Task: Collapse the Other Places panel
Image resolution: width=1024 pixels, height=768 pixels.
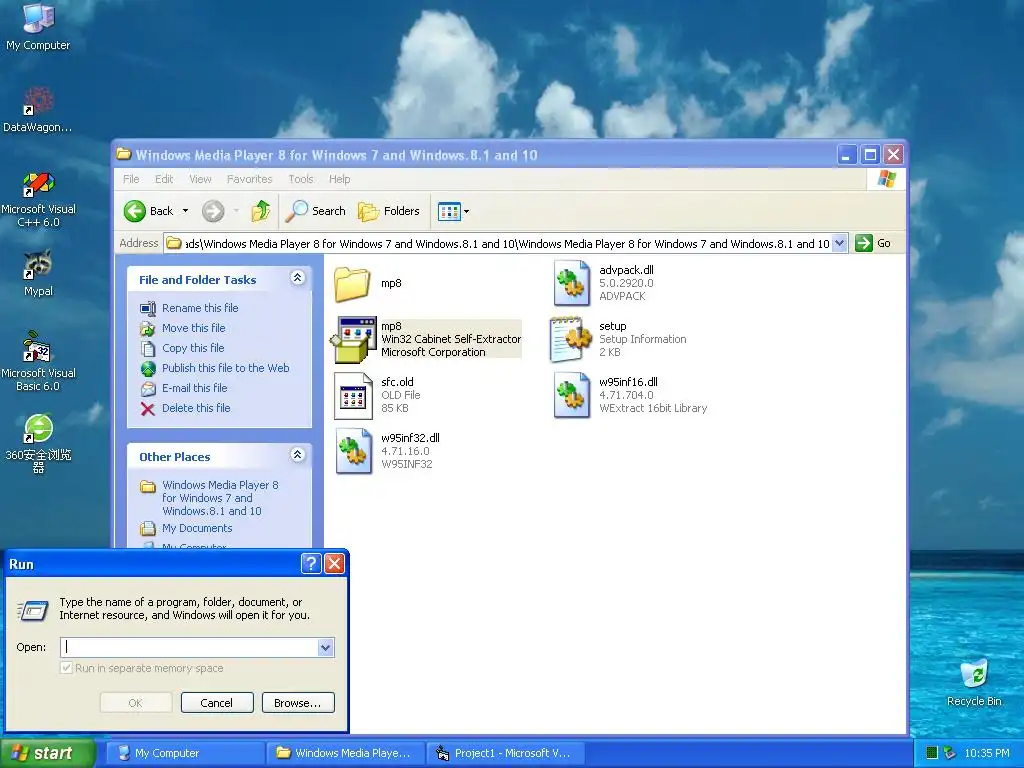Action: (x=297, y=455)
